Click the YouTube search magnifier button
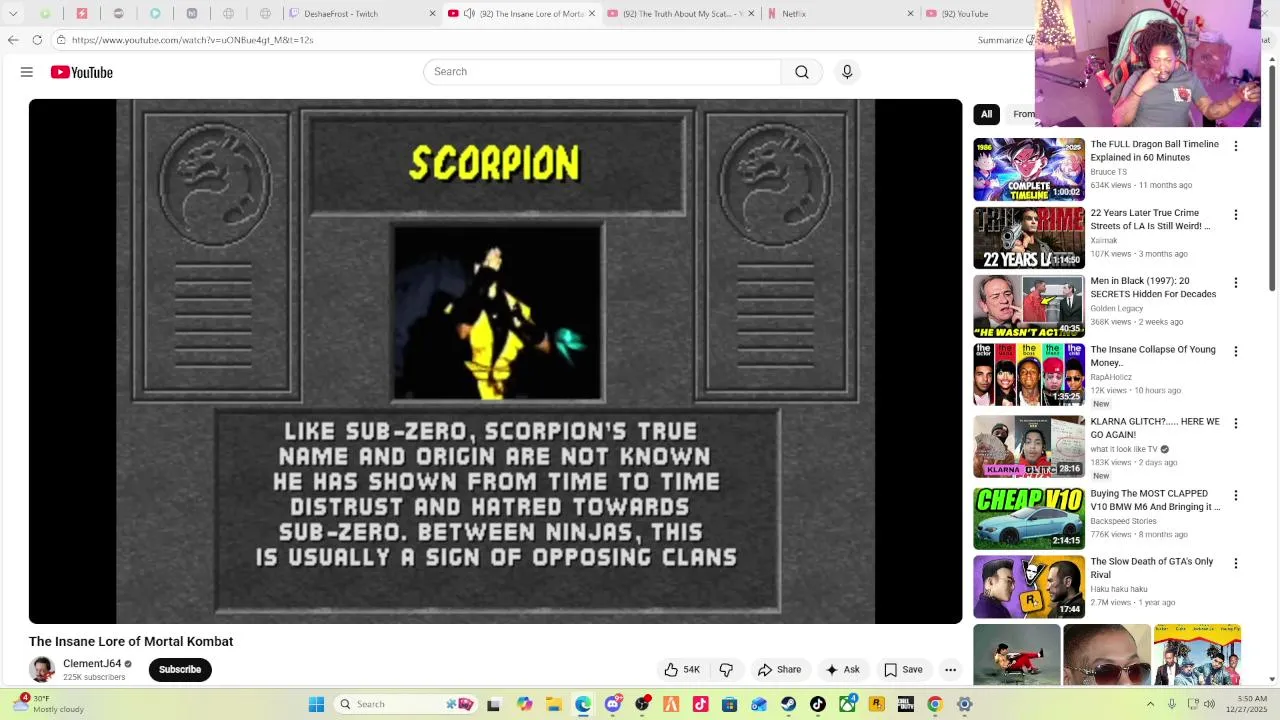 (802, 72)
